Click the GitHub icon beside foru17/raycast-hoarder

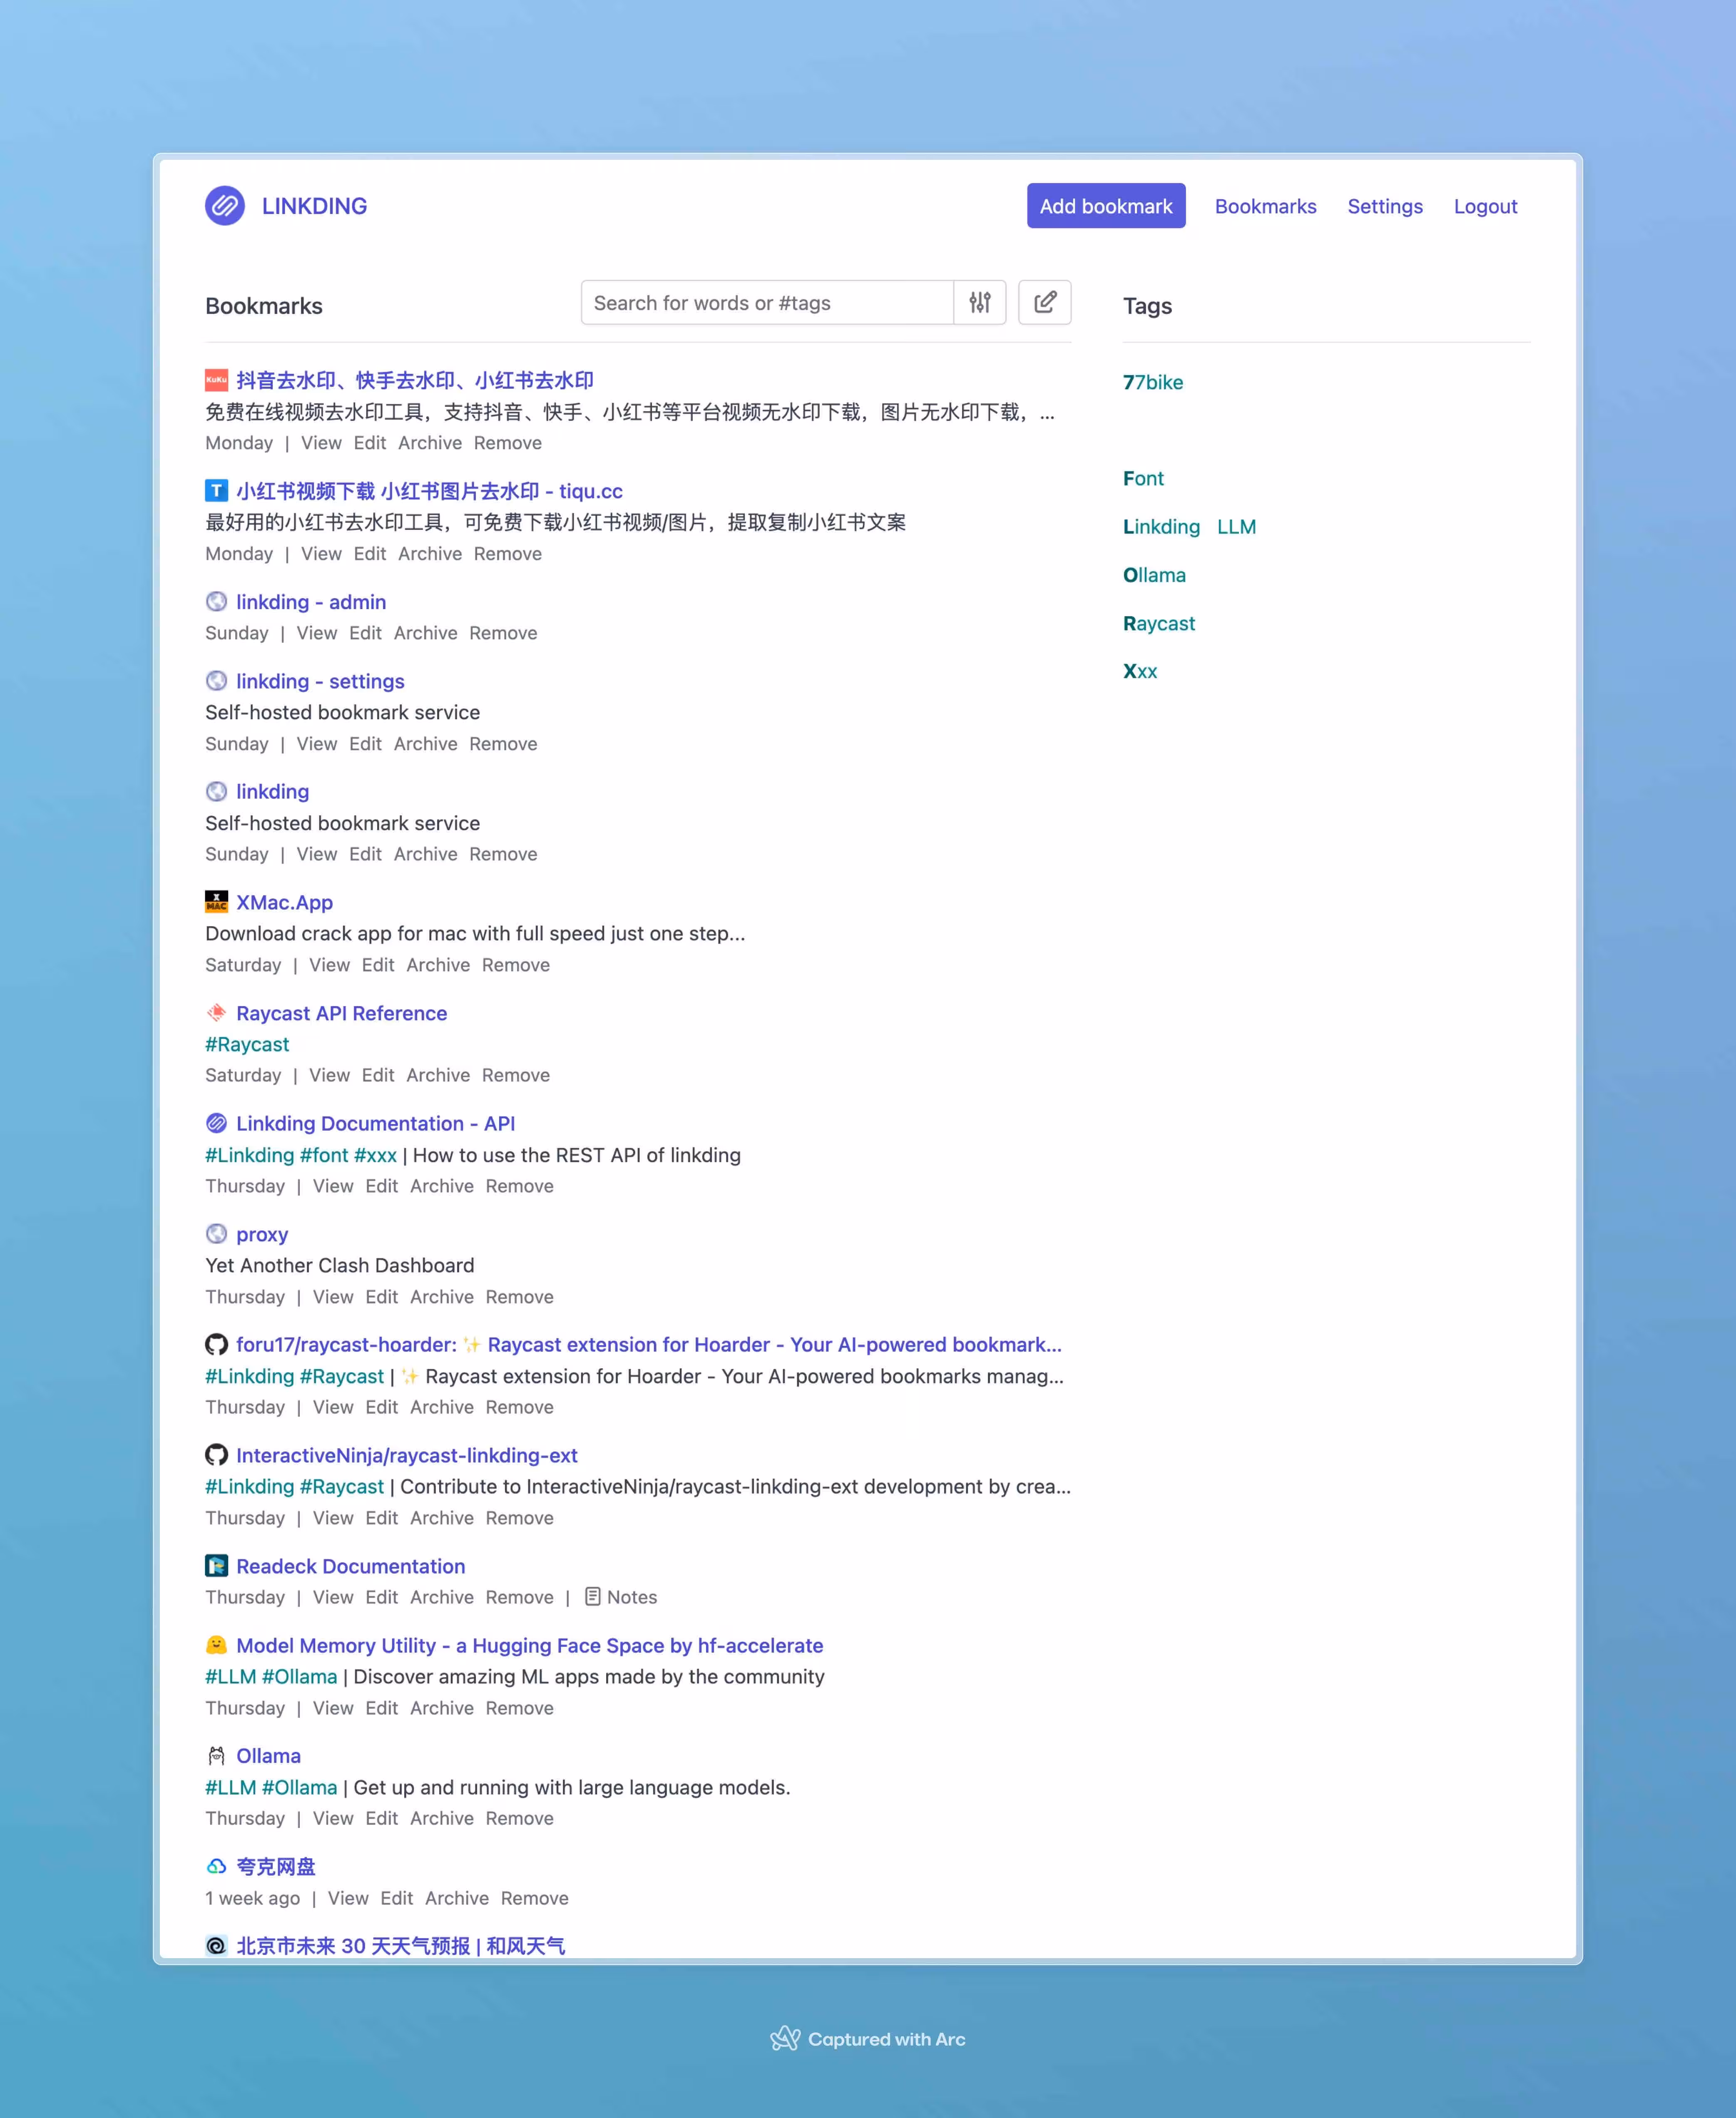point(216,1344)
